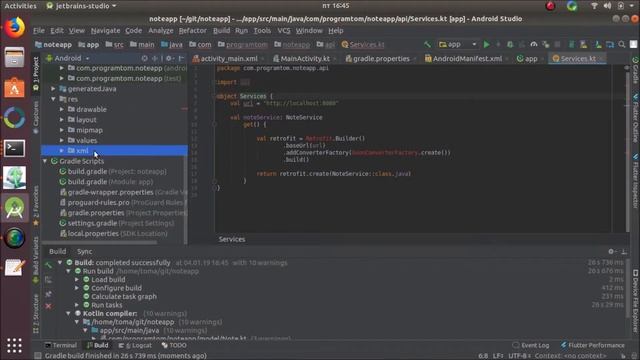Screen dimensions: 640x360
Task: Collapse the Kotlin compiler node
Action: (x=69, y=313)
